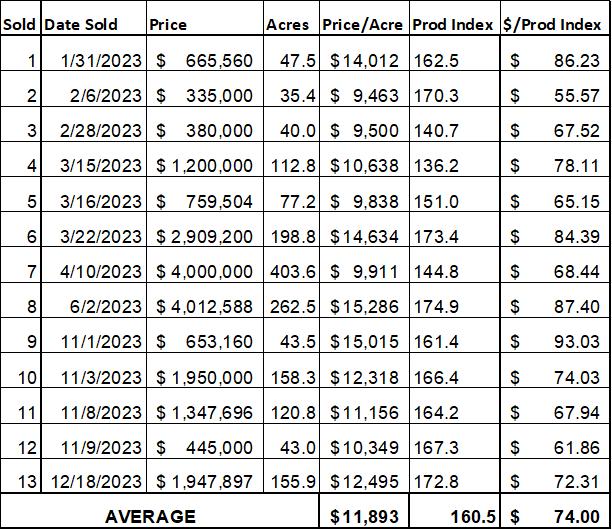This screenshot has height=530, width=612.
Task: Select the price cell $2,909,200
Action: tap(205, 236)
